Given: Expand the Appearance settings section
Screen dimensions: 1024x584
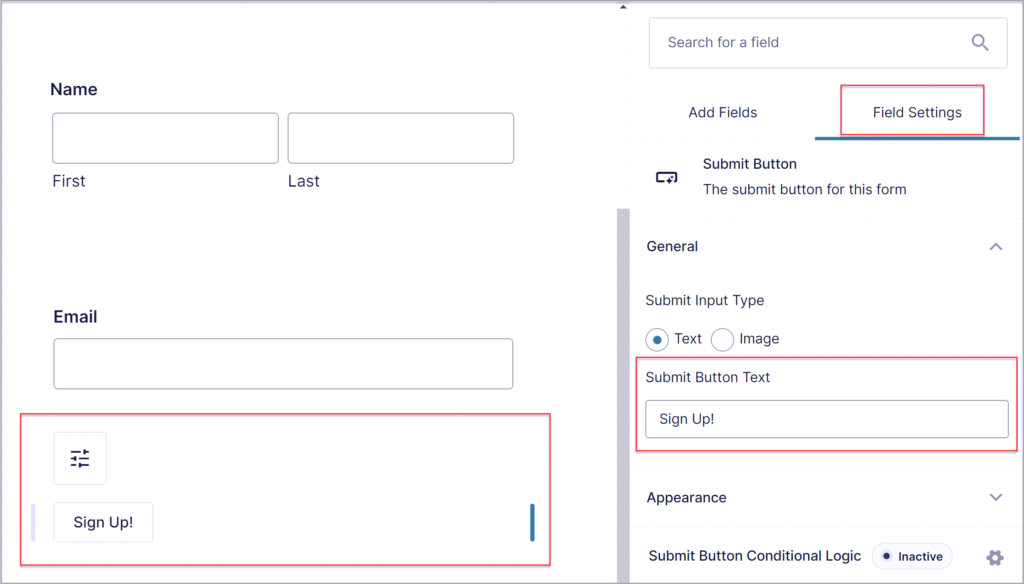Looking at the screenshot, I should pyautogui.click(x=996, y=497).
